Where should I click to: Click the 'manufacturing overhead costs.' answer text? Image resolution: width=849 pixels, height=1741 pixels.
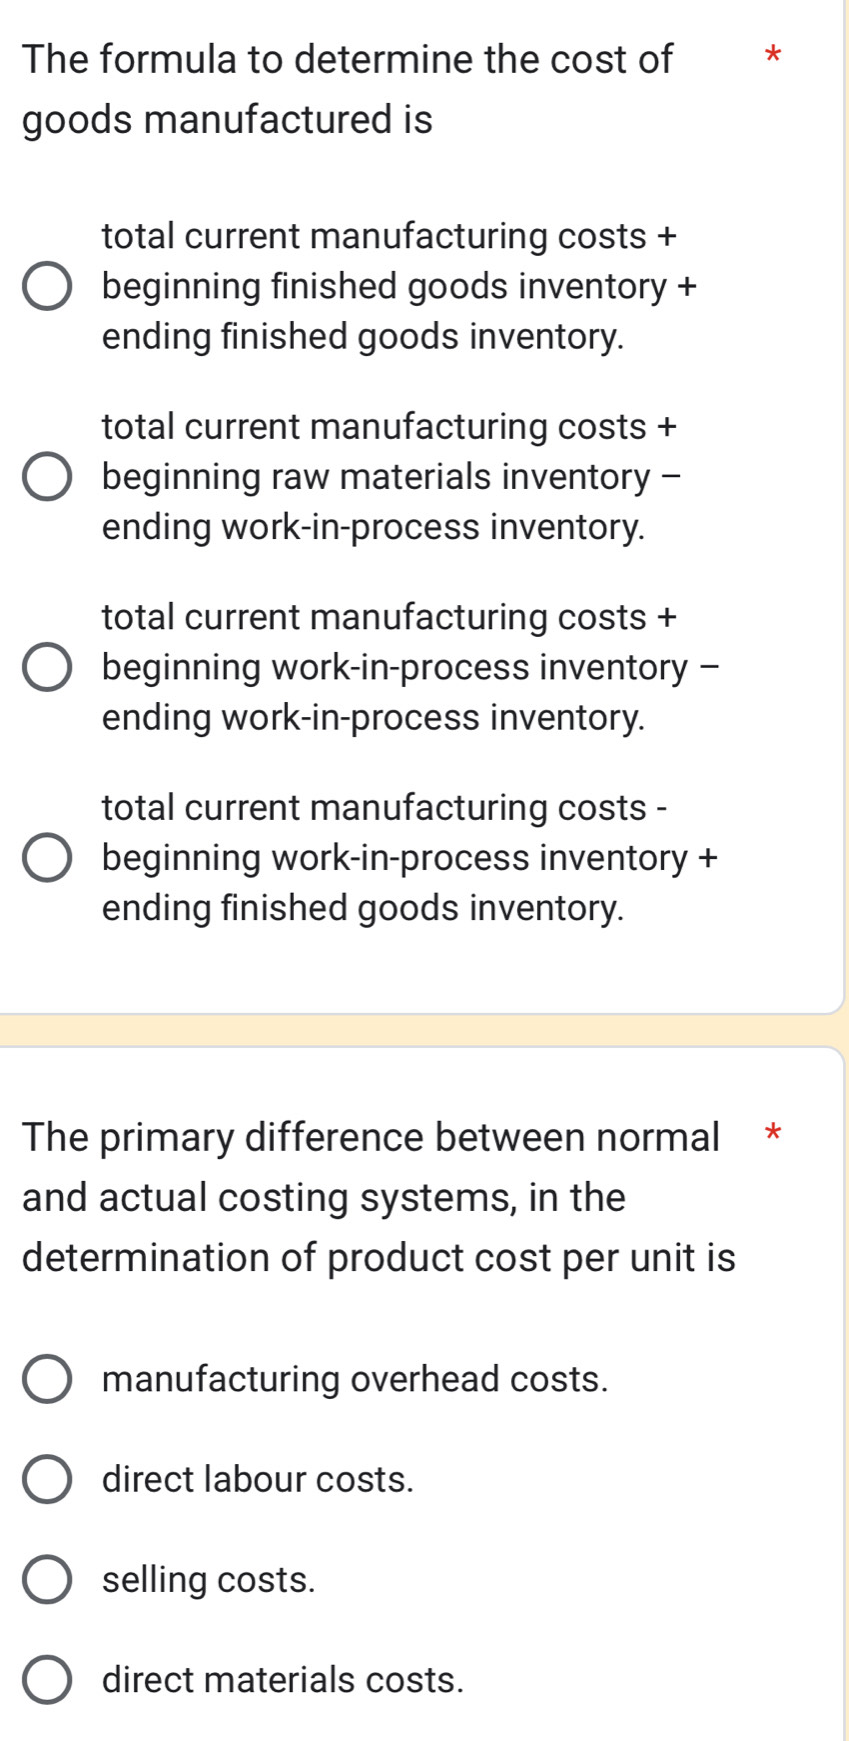(x=355, y=1380)
